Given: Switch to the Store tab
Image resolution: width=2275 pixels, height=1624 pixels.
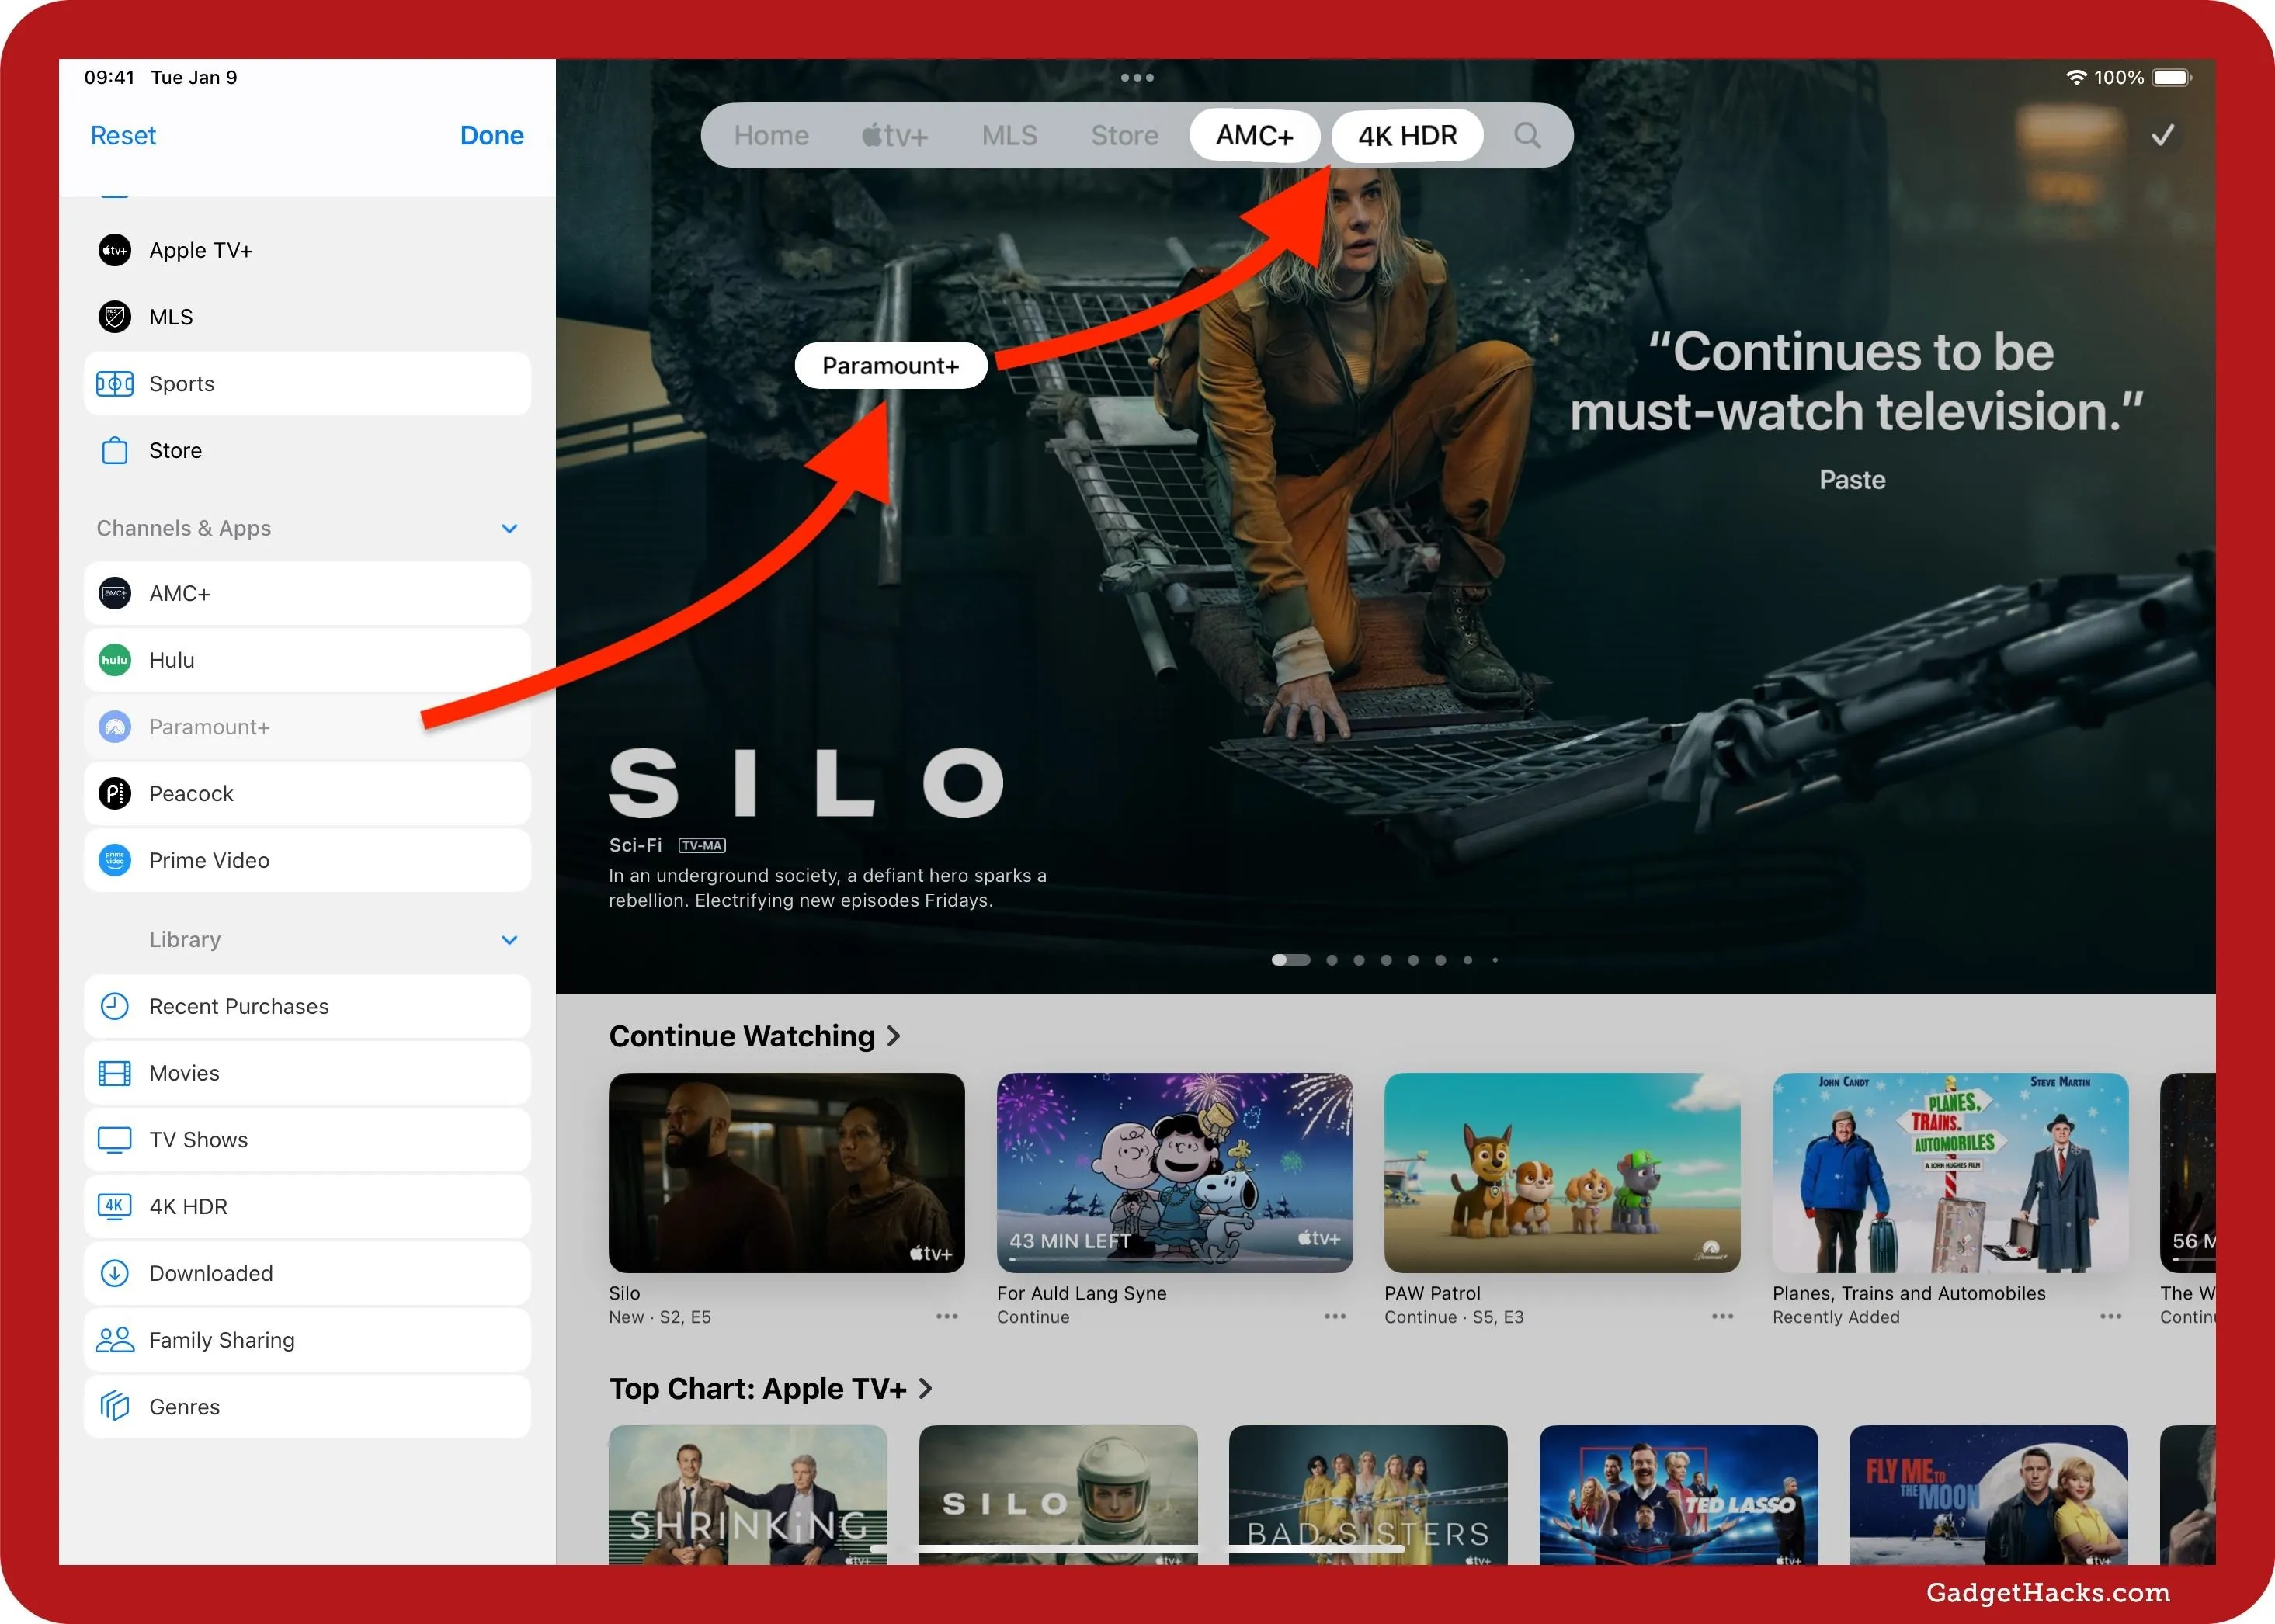Looking at the screenshot, I should 1124,136.
